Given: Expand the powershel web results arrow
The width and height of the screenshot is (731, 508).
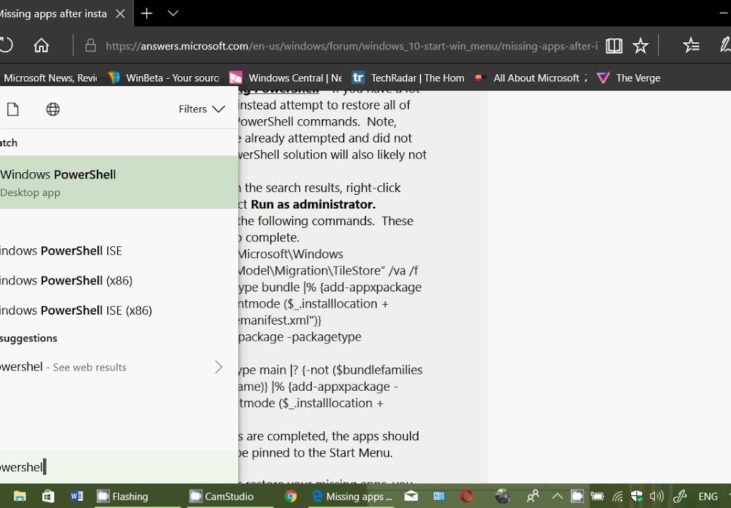Looking at the screenshot, I should coord(218,367).
